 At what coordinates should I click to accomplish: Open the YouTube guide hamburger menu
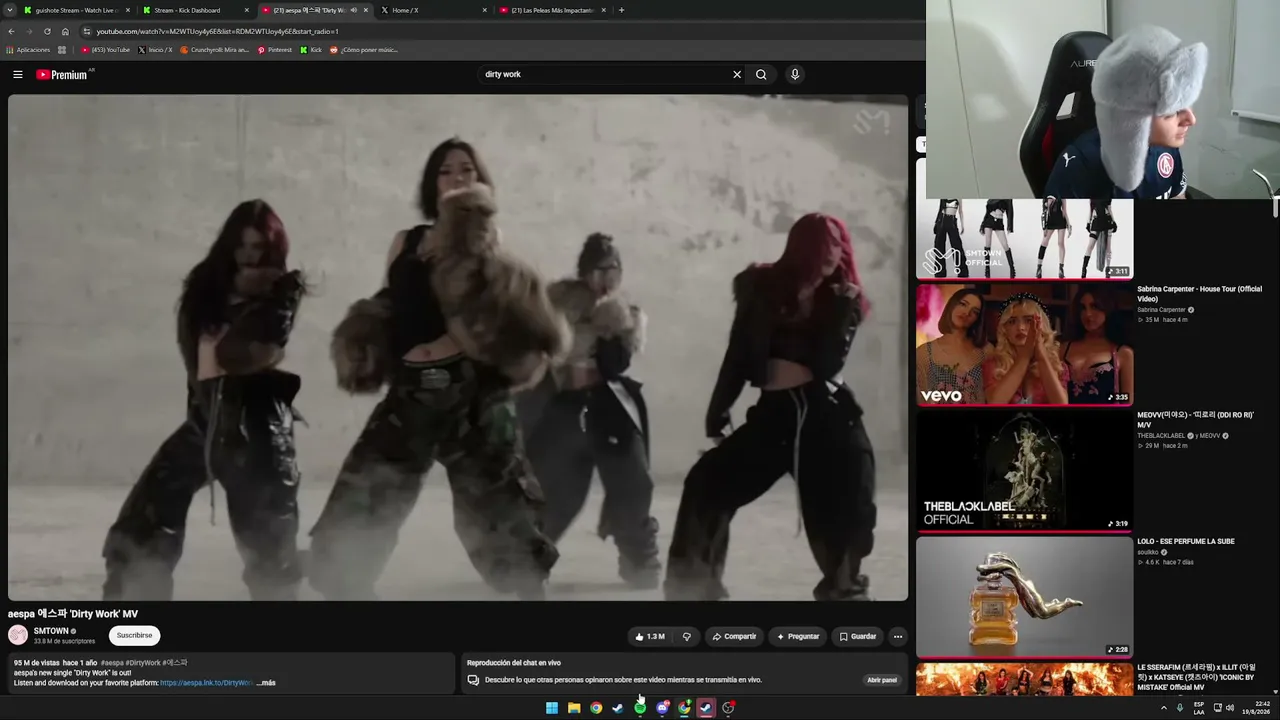18,74
